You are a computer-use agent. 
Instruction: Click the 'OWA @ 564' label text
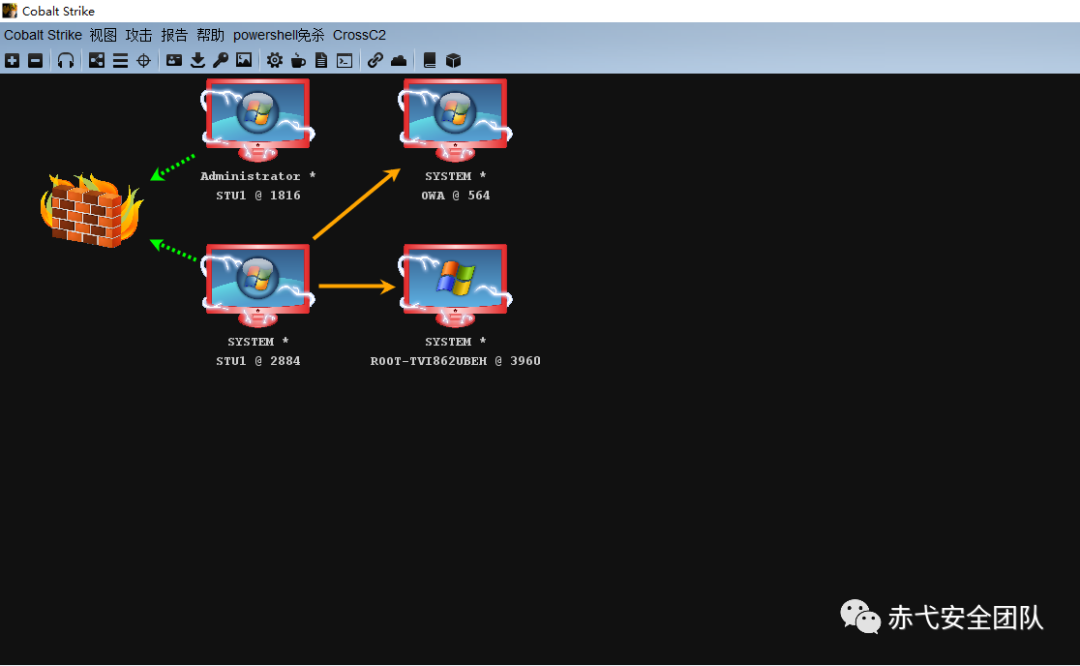pos(455,196)
